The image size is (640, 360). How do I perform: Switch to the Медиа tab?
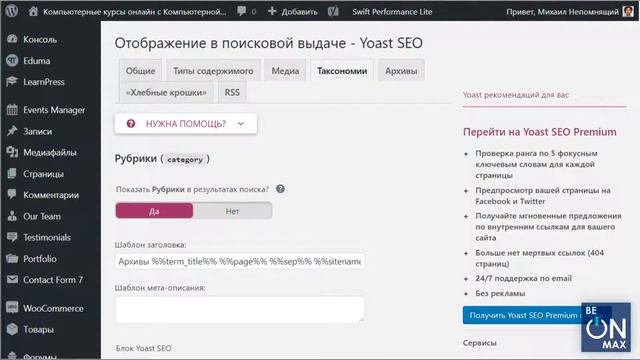(285, 71)
